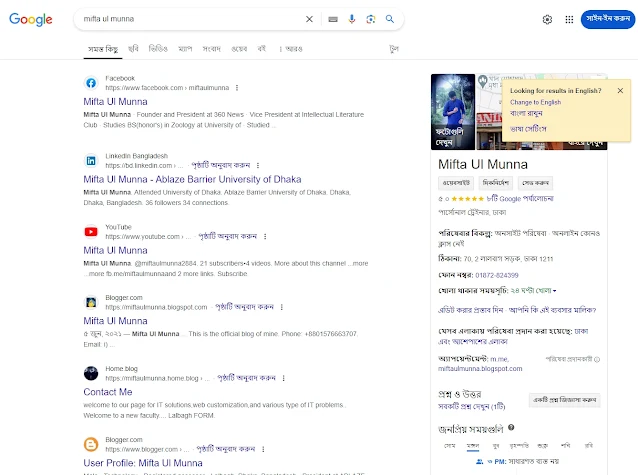This screenshot has height=475, width=638.
Task: Click 'এডিট করার প্রস্তাব দিন' suggest edit link
Action: pyautogui.click(x=471, y=310)
